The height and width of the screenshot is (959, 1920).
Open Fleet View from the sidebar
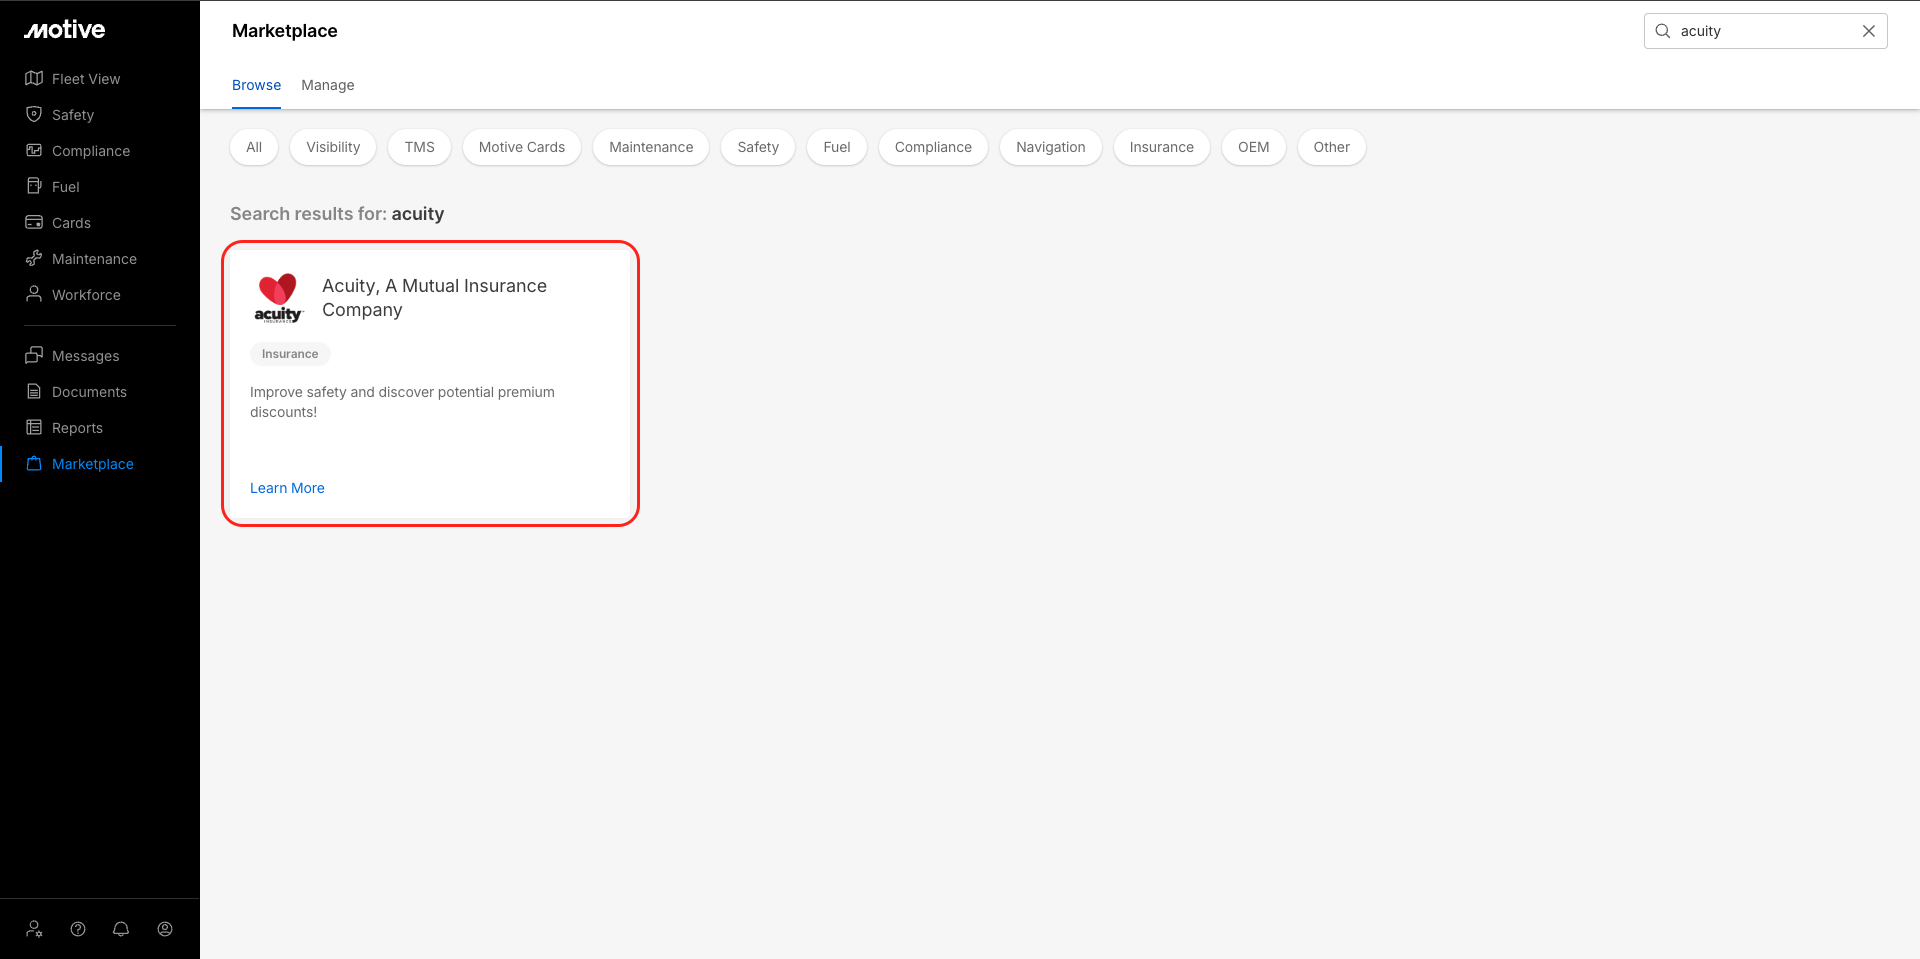(86, 79)
